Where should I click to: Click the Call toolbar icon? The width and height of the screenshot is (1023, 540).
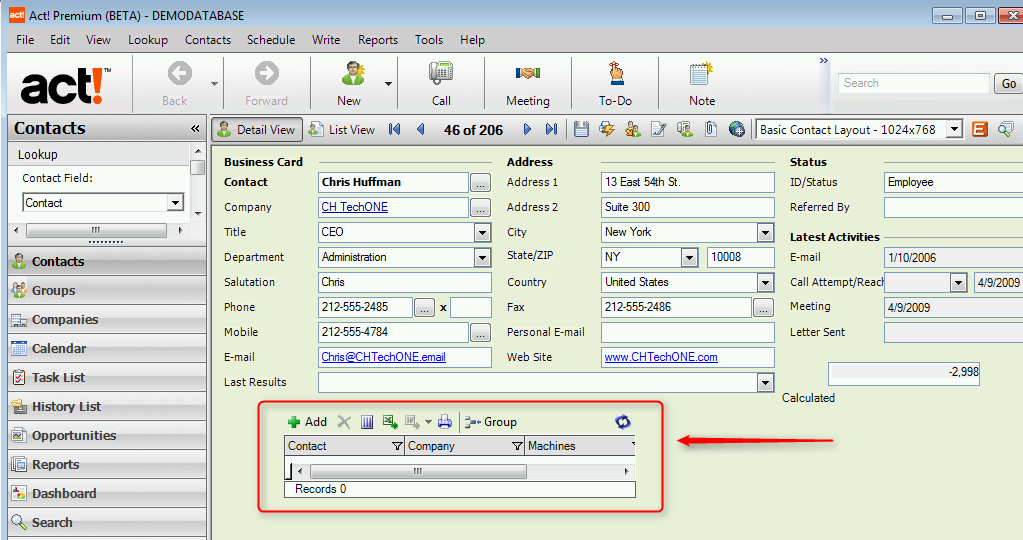(x=441, y=83)
